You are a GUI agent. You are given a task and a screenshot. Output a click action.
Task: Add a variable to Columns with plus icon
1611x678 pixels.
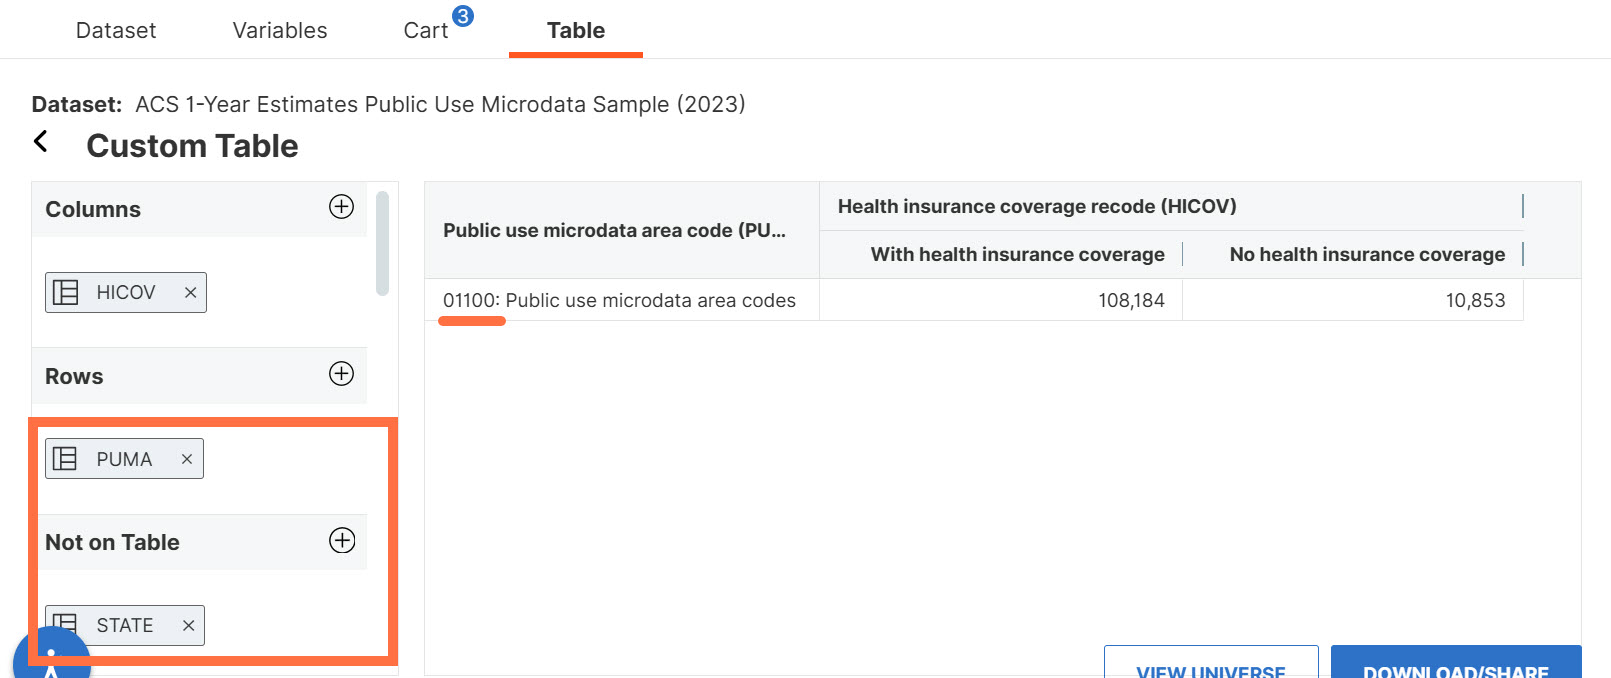click(x=341, y=206)
